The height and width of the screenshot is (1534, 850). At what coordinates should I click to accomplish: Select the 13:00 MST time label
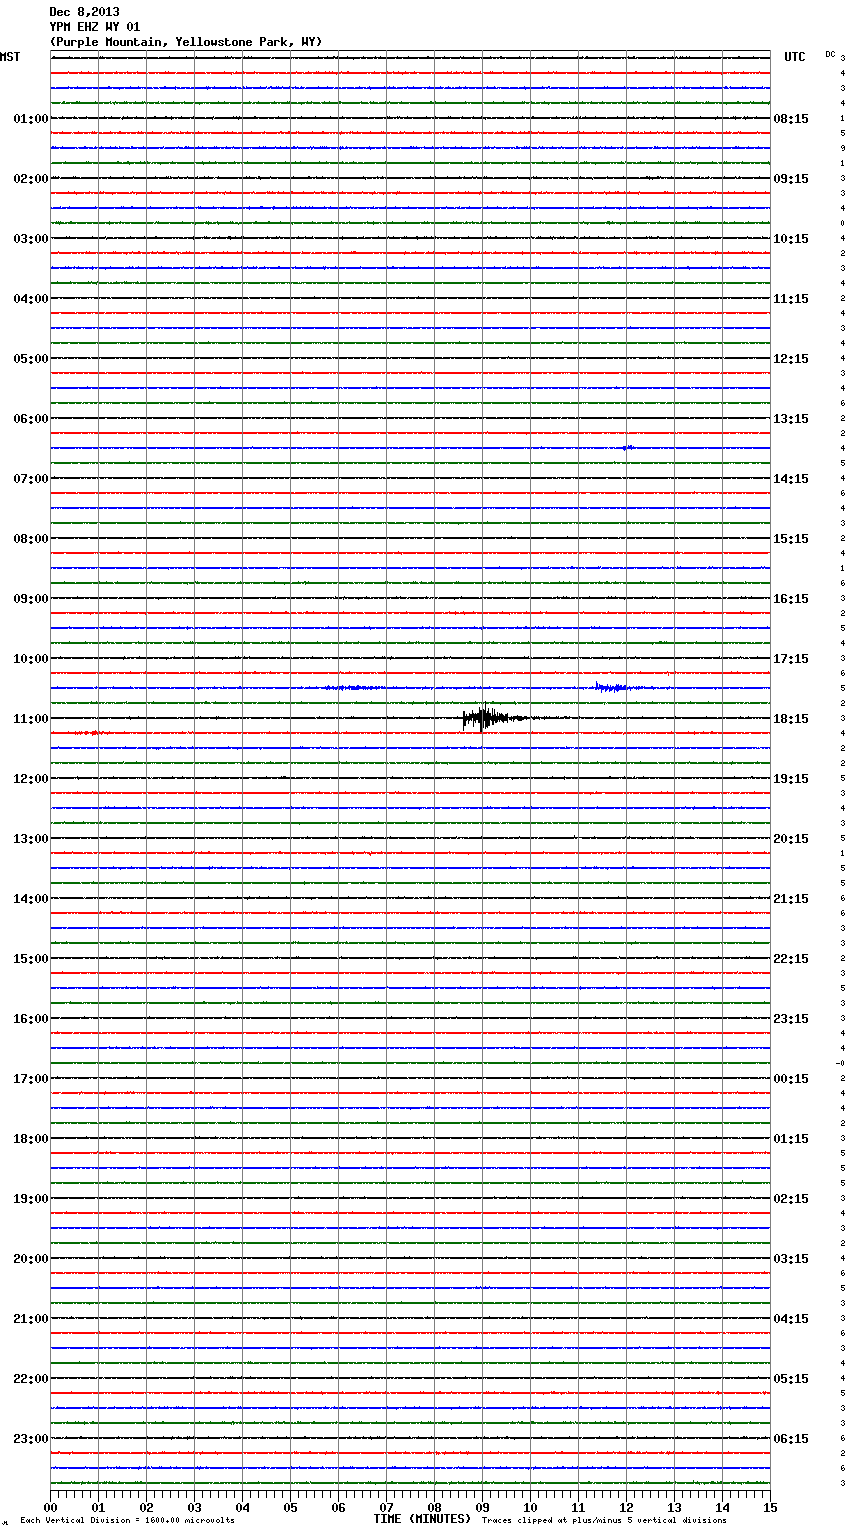[x=31, y=839]
